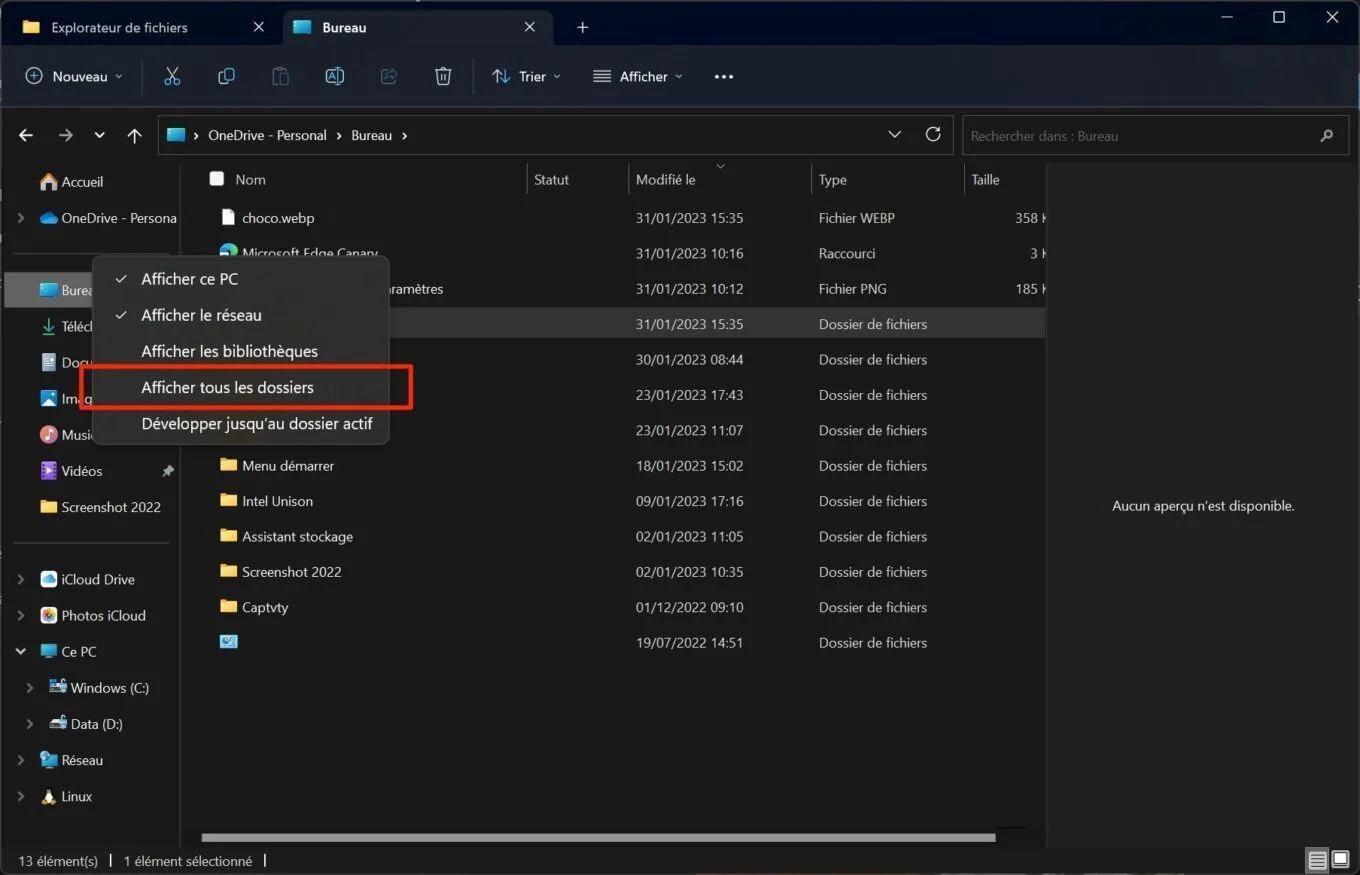Click the Rename icon in toolbar
The height and width of the screenshot is (875, 1360).
tap(335, 76)
